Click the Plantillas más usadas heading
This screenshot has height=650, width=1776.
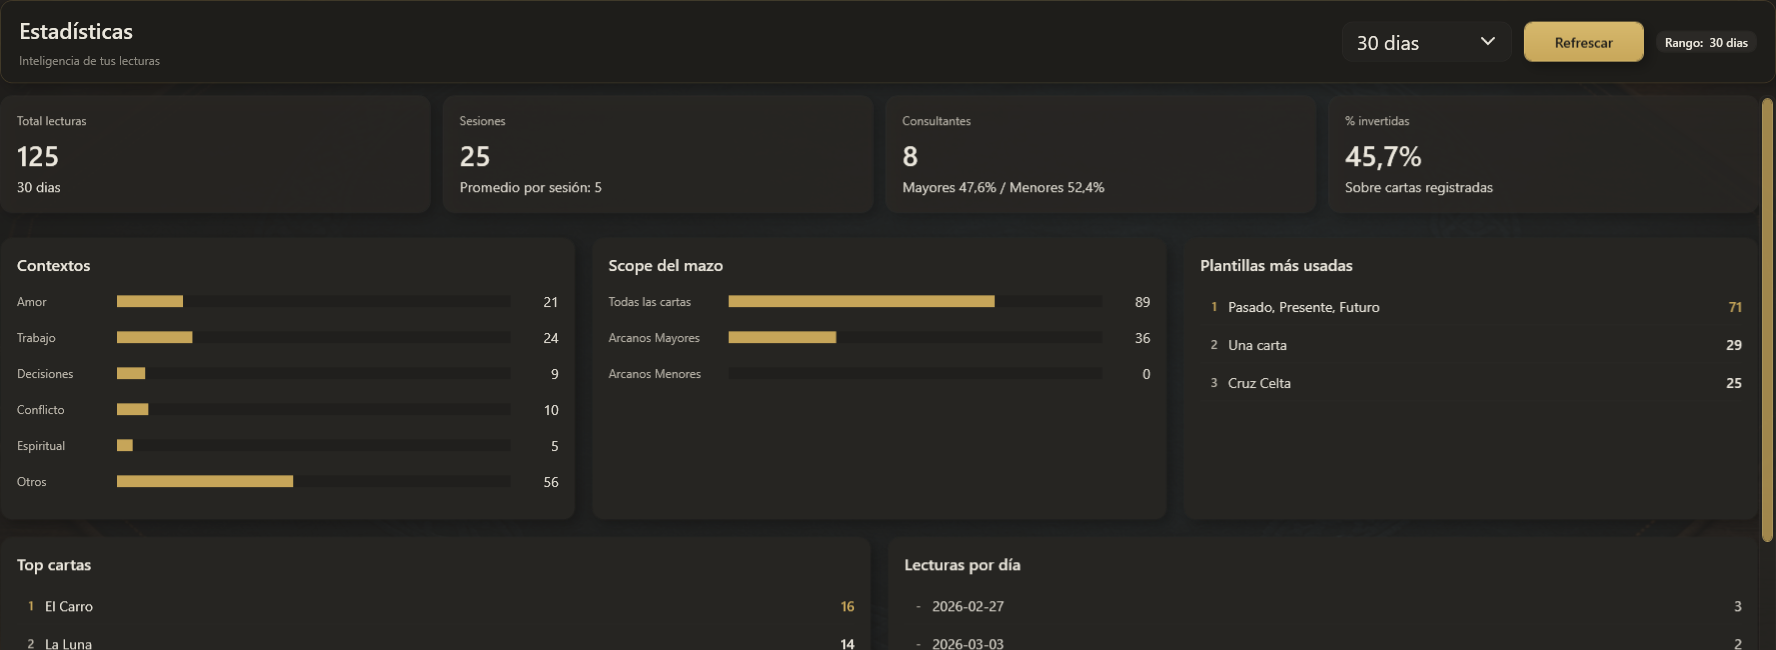tap(1276, 266)
